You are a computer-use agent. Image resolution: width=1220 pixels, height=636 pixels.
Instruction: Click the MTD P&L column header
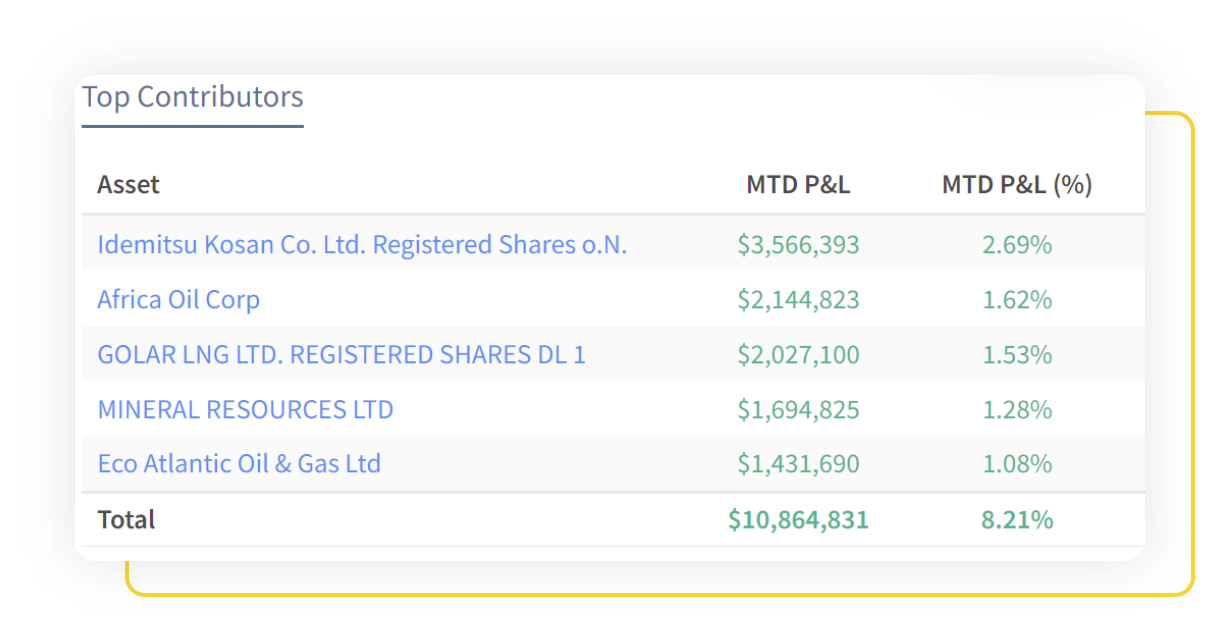798,185
